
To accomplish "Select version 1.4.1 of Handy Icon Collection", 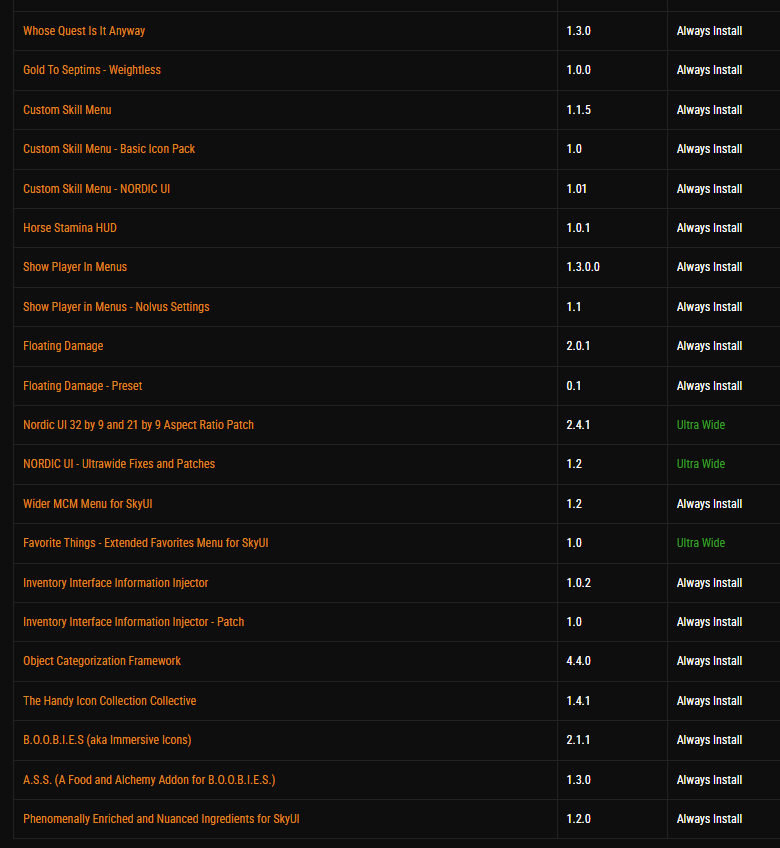I will (578, 700).
